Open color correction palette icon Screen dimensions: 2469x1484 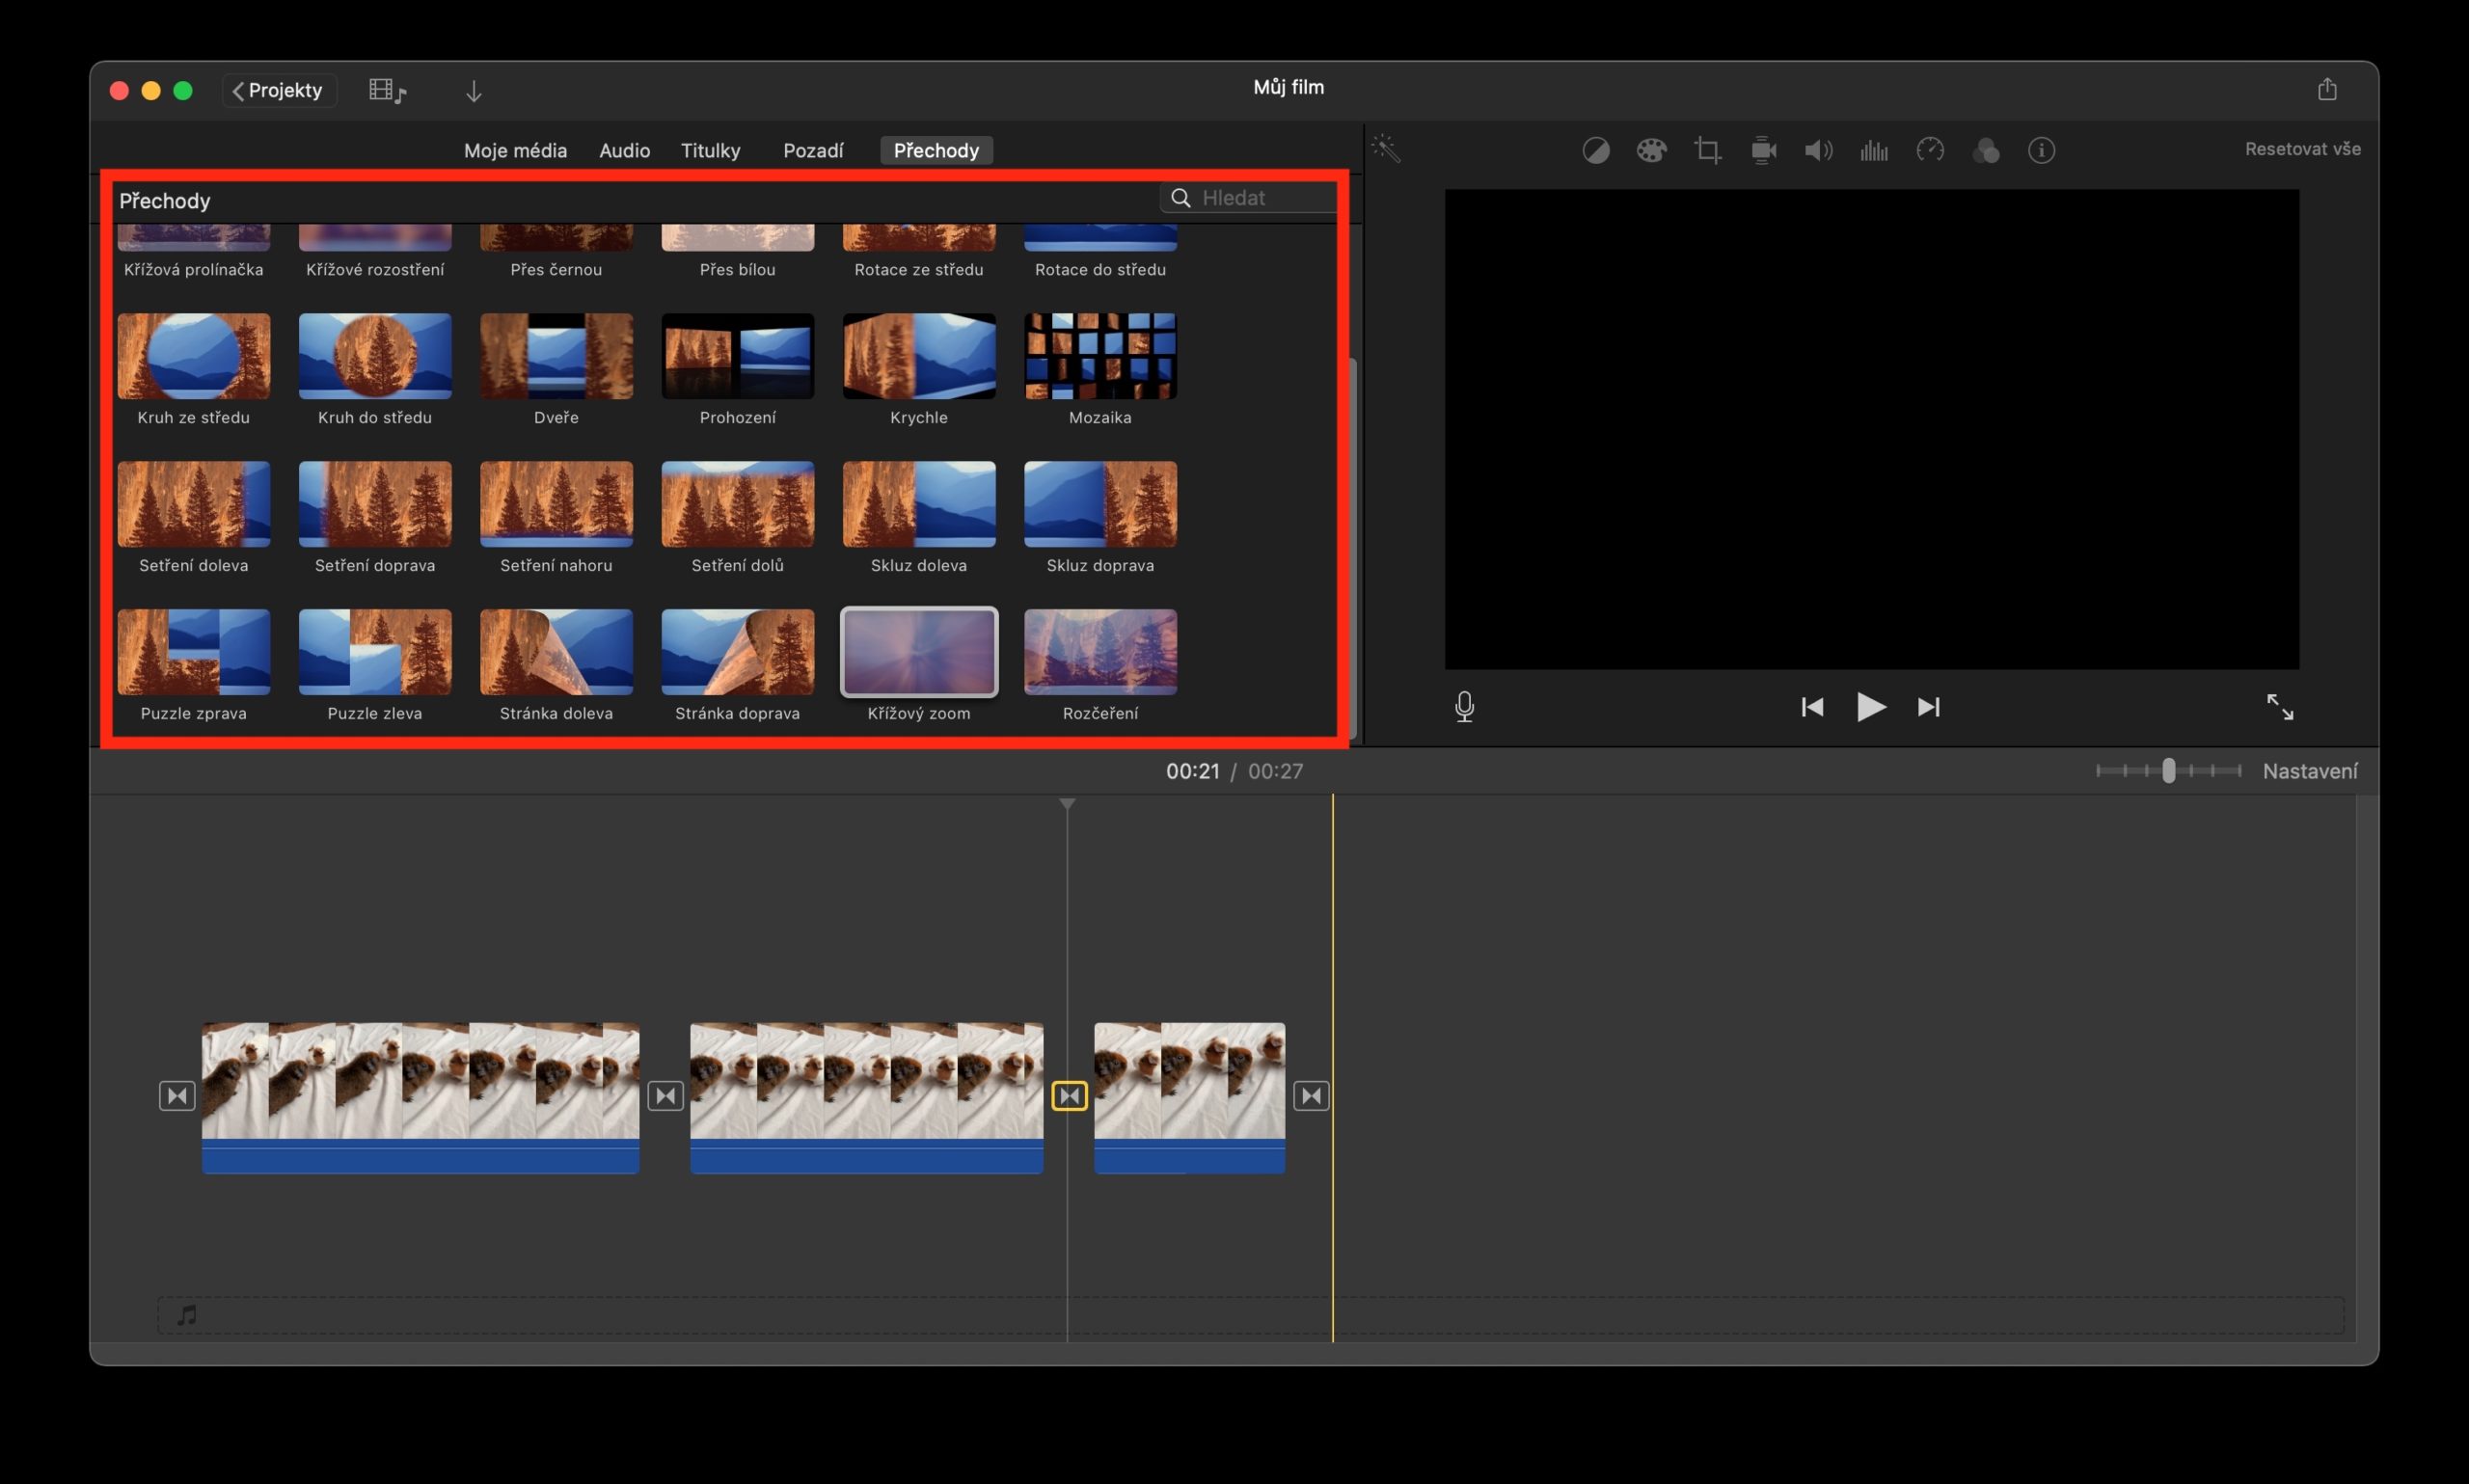click(x=1651, y=150)
